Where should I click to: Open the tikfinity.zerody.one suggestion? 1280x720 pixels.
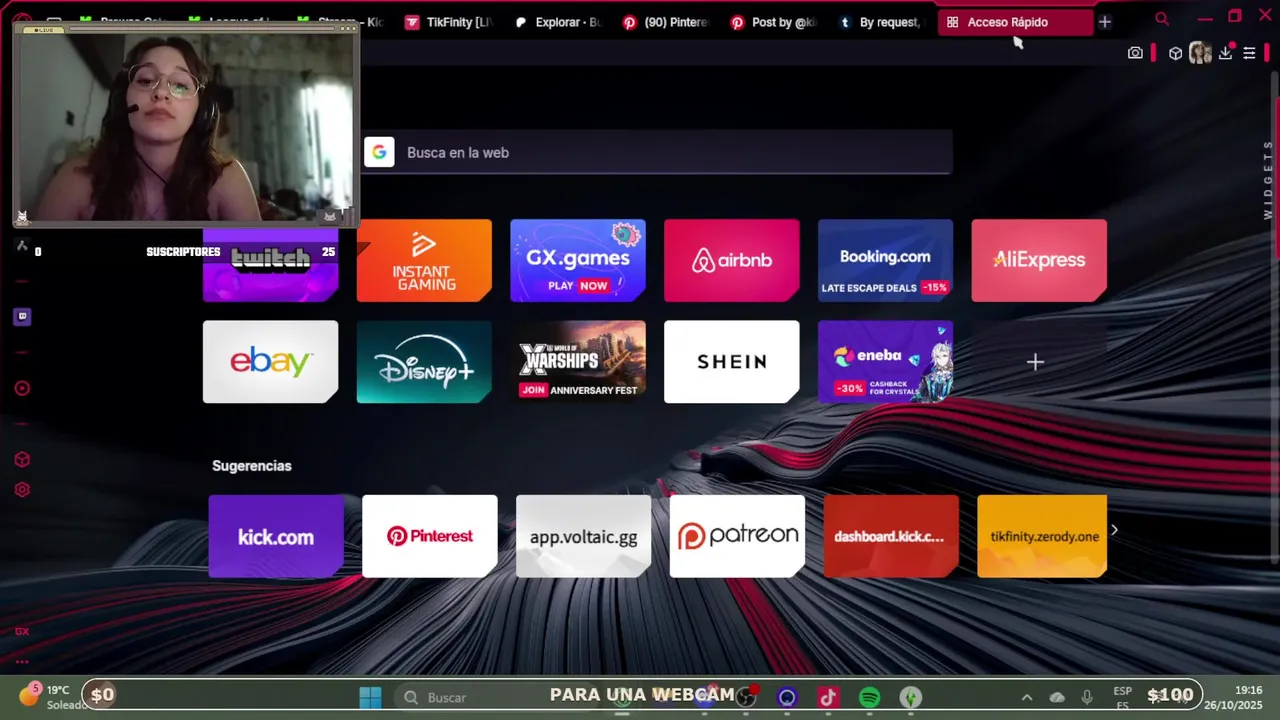[1042, 536]
